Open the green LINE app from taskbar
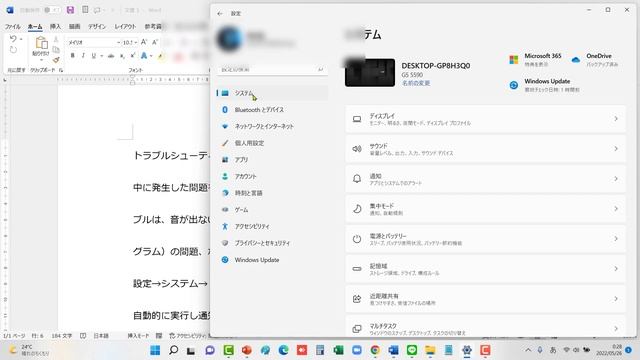This screenshot has width=640, height=360. point(412,350)
